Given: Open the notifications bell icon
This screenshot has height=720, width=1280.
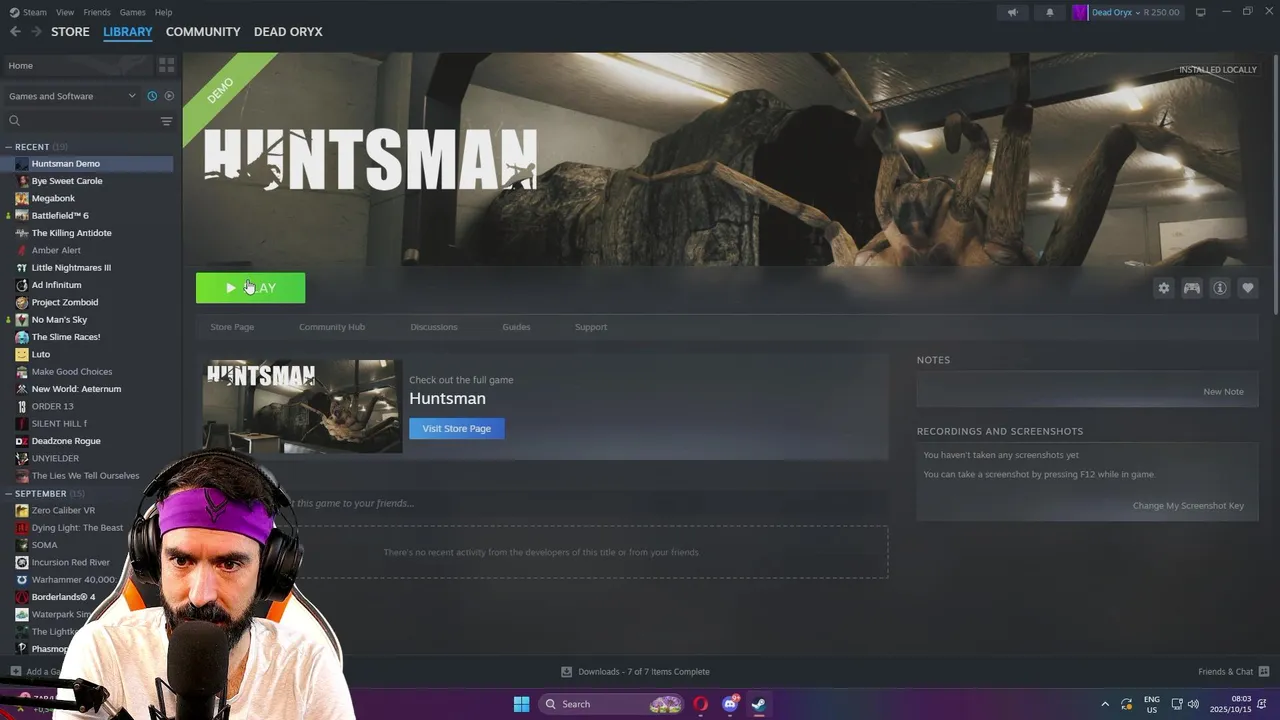Looking at the screenshot, I should pos(1049,12).
